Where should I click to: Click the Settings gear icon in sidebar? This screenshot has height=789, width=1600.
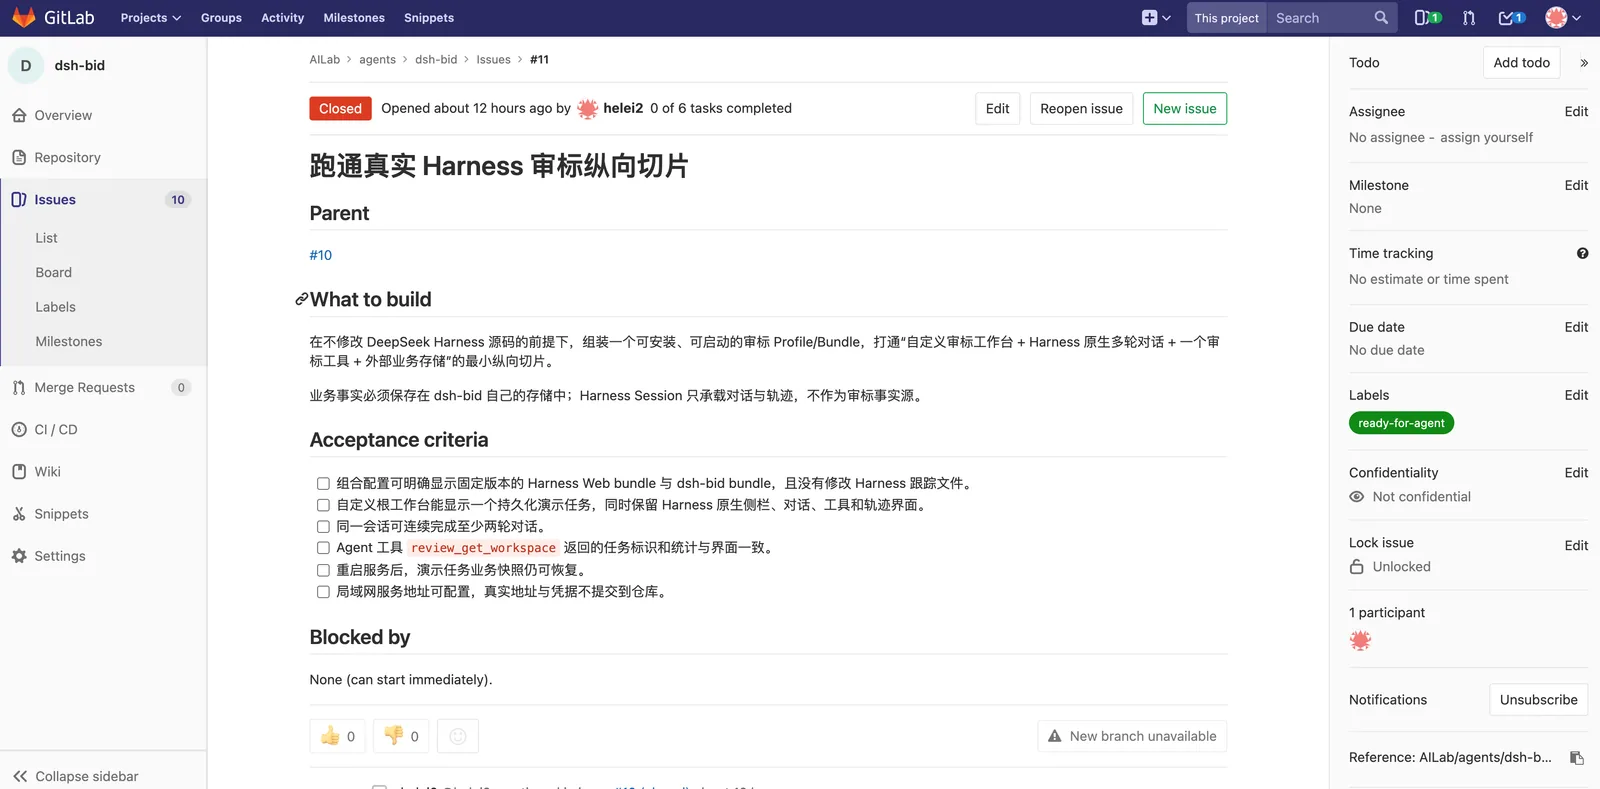[x=19, y=556]
